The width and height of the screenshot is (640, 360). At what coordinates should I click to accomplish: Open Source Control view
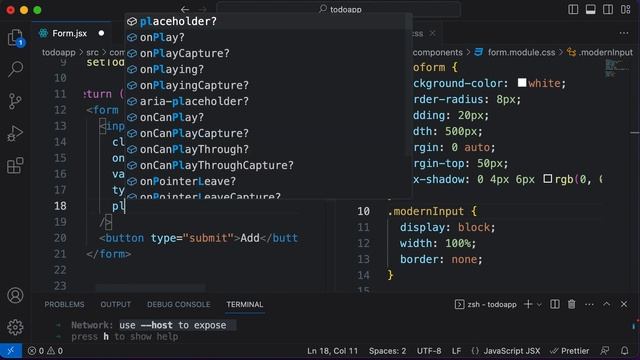[15, 101]
